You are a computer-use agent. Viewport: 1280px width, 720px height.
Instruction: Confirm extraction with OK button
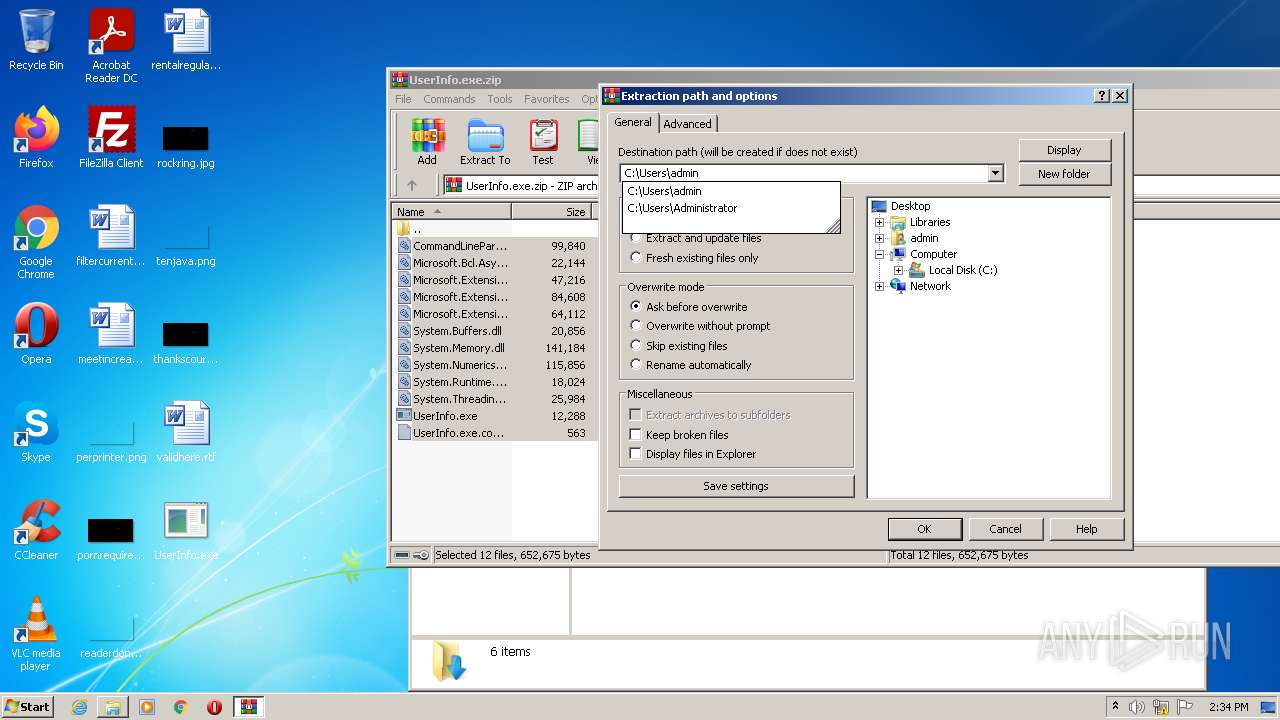[924, 529]
